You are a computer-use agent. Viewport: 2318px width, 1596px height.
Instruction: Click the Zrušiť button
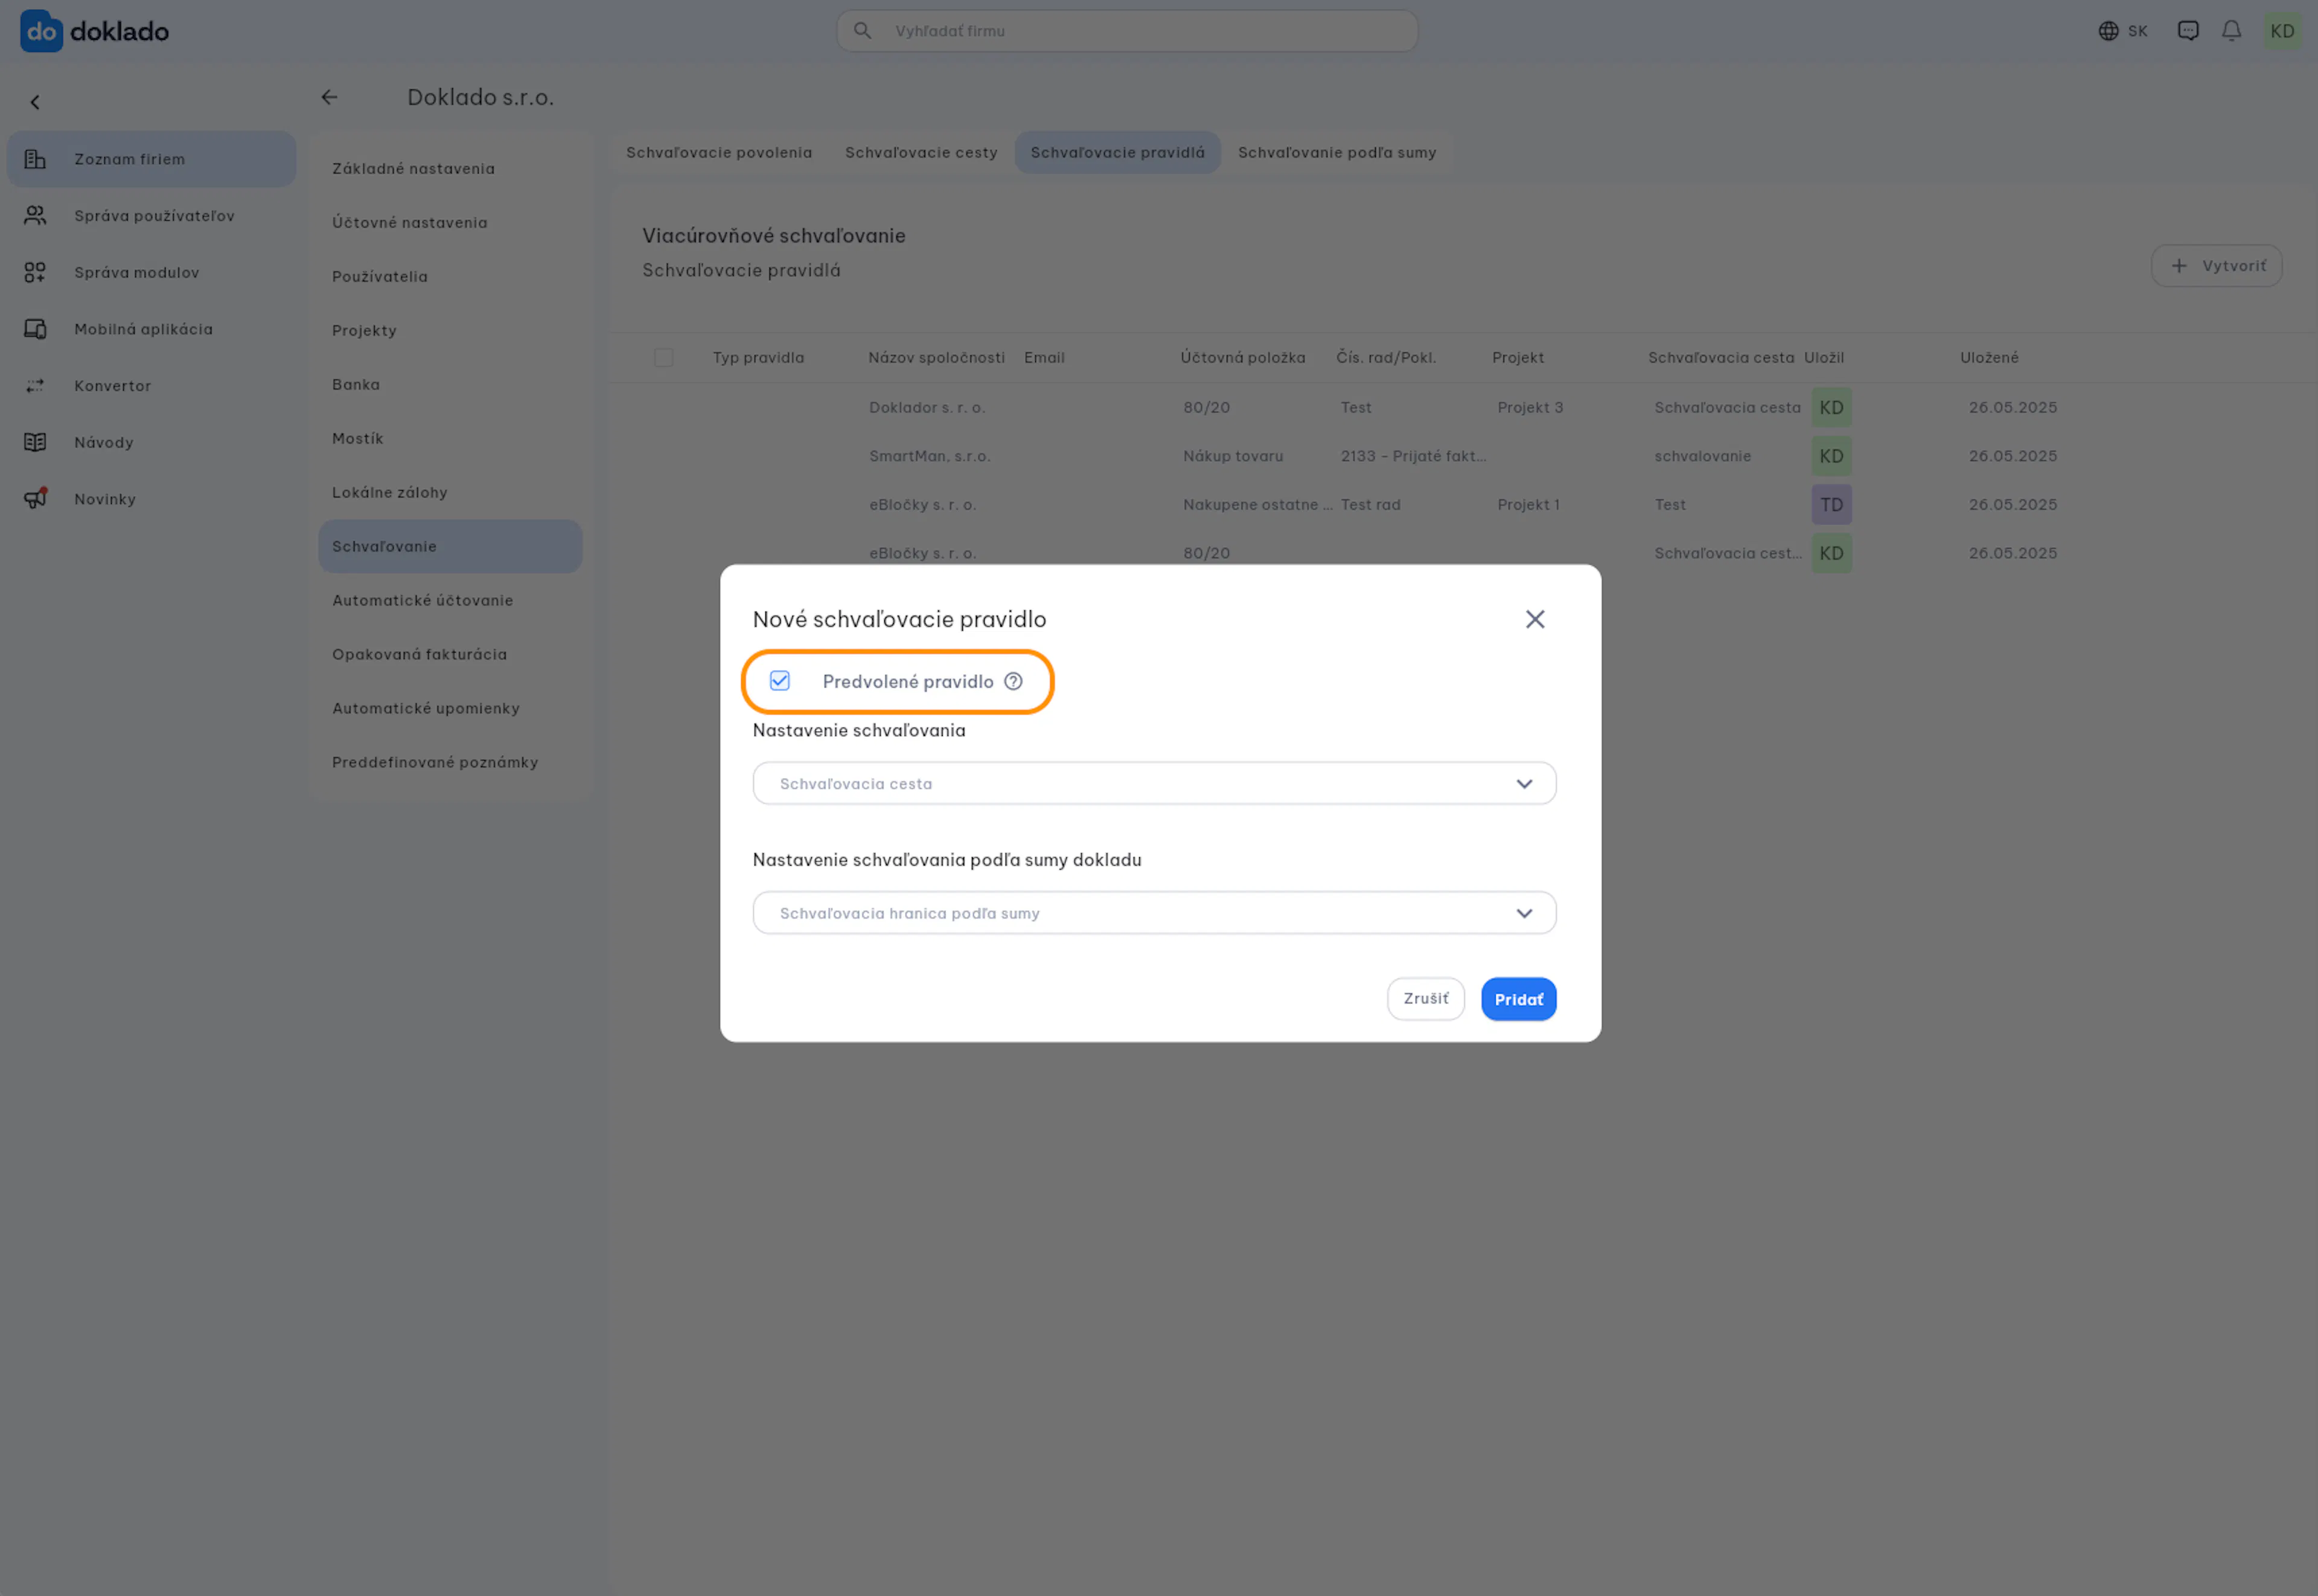(x=1425, y=999)
